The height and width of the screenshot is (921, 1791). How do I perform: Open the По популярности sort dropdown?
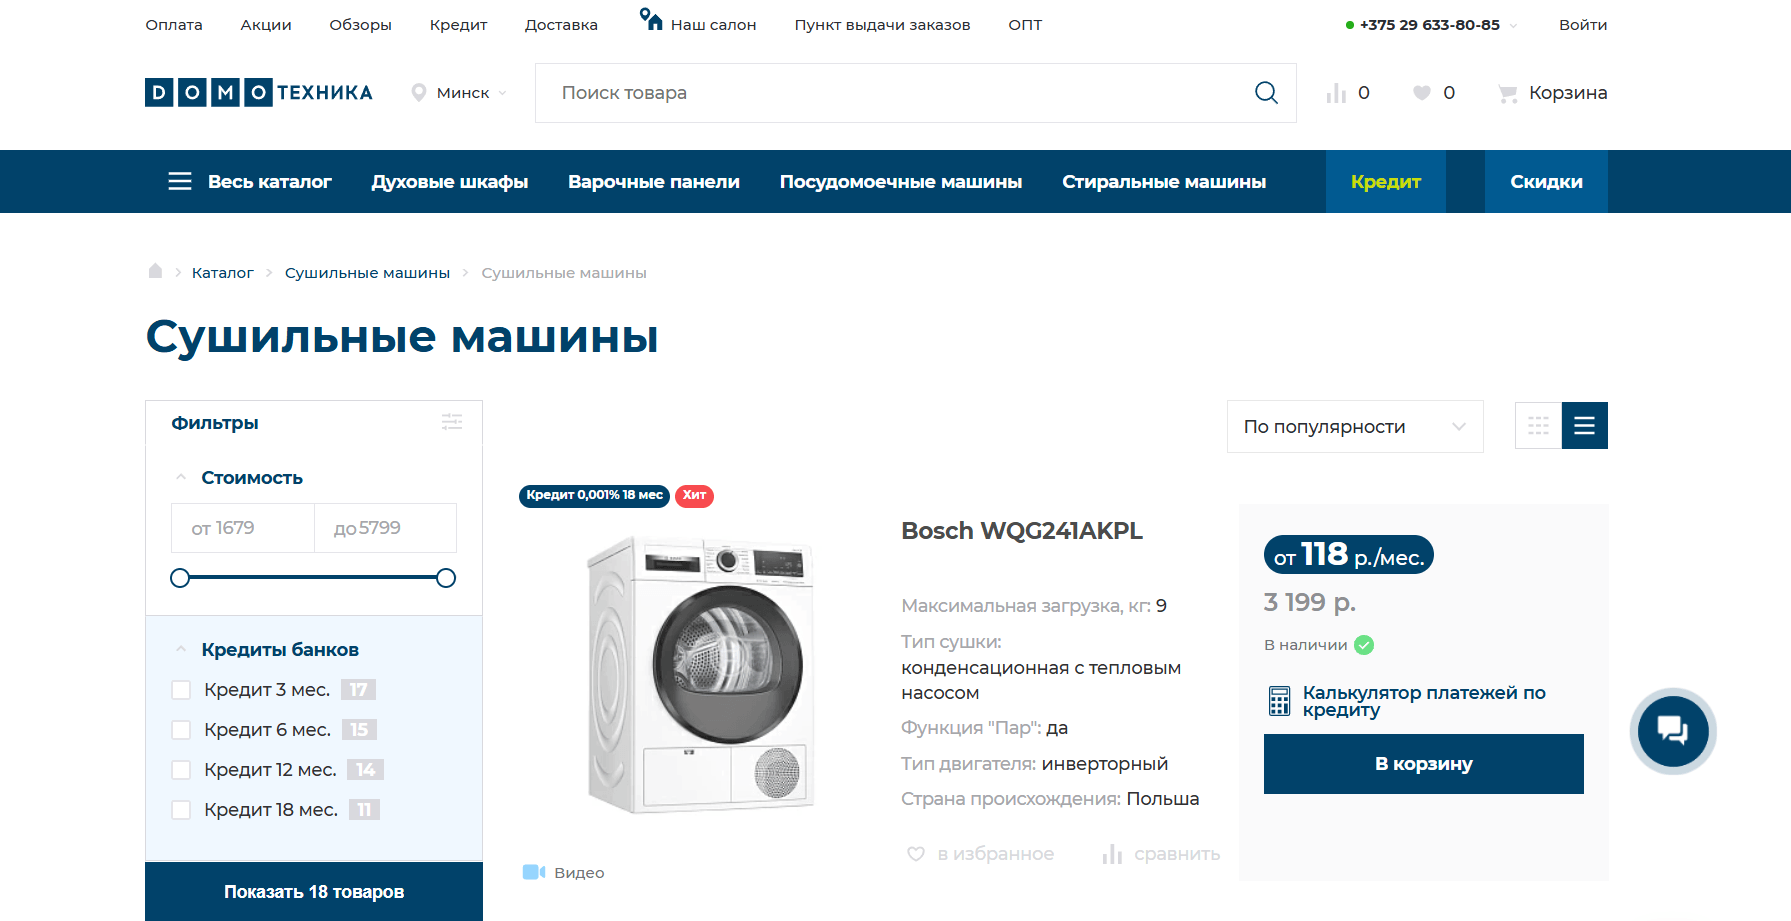click(x=1355, y=427)
